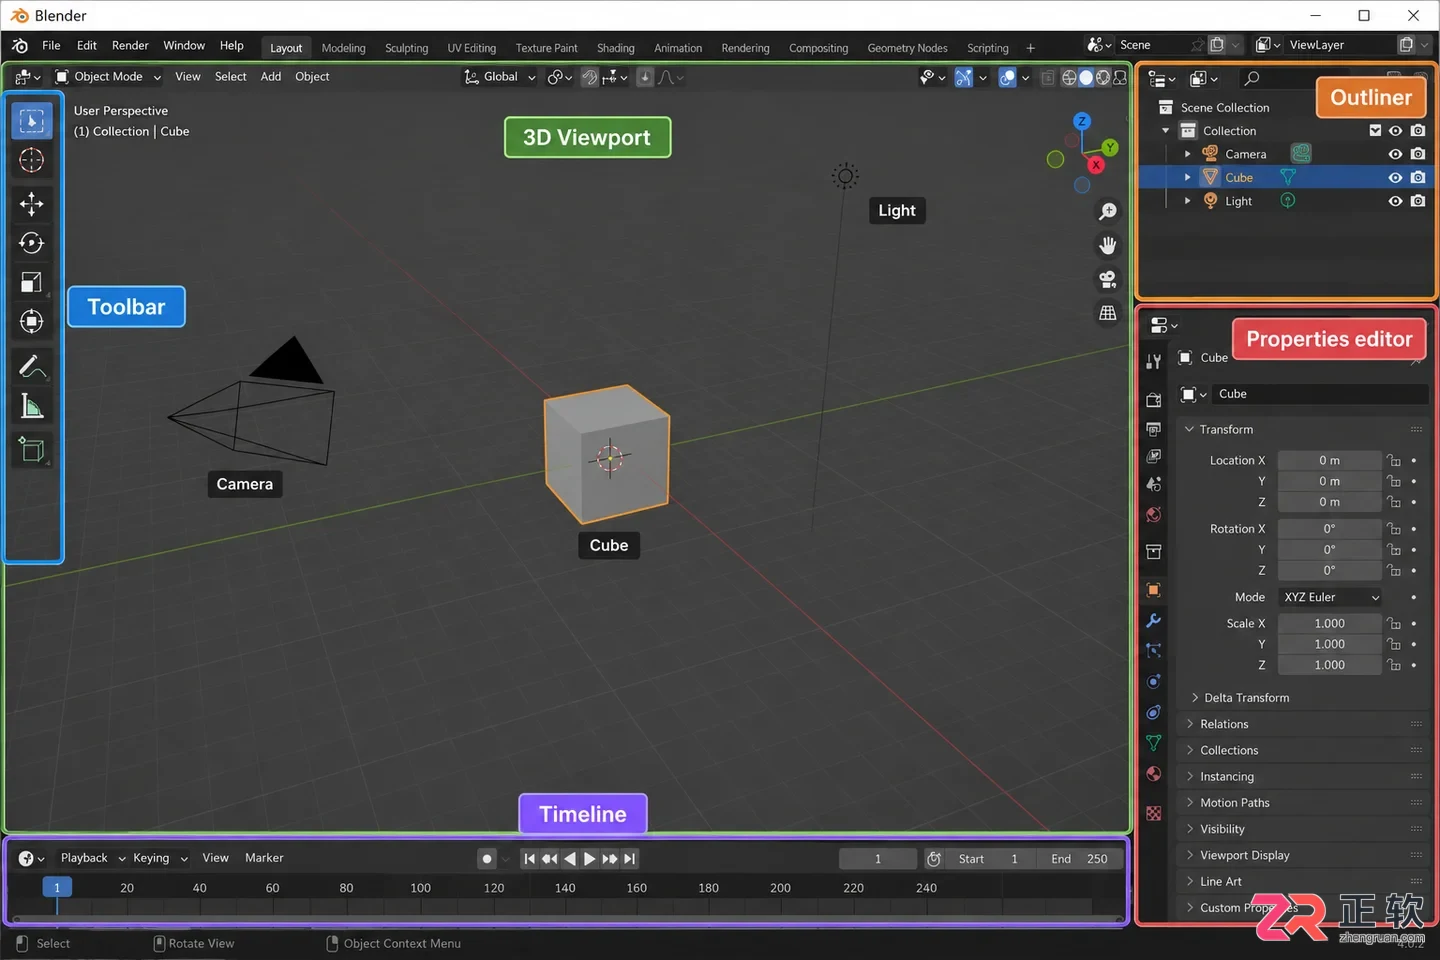
Task: Click the pan hand viewport gizmo
Action: click(1108, 246)
